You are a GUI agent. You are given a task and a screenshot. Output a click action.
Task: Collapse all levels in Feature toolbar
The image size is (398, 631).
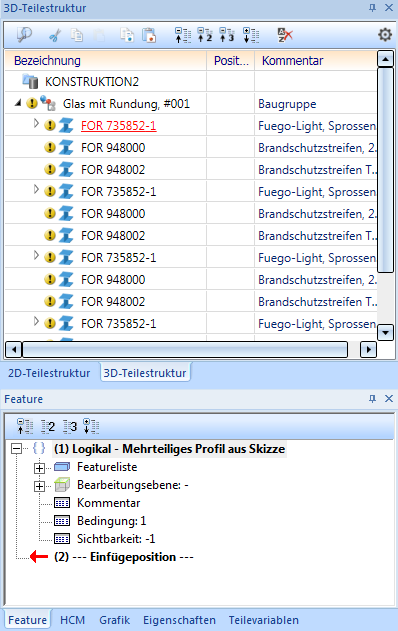25,426
